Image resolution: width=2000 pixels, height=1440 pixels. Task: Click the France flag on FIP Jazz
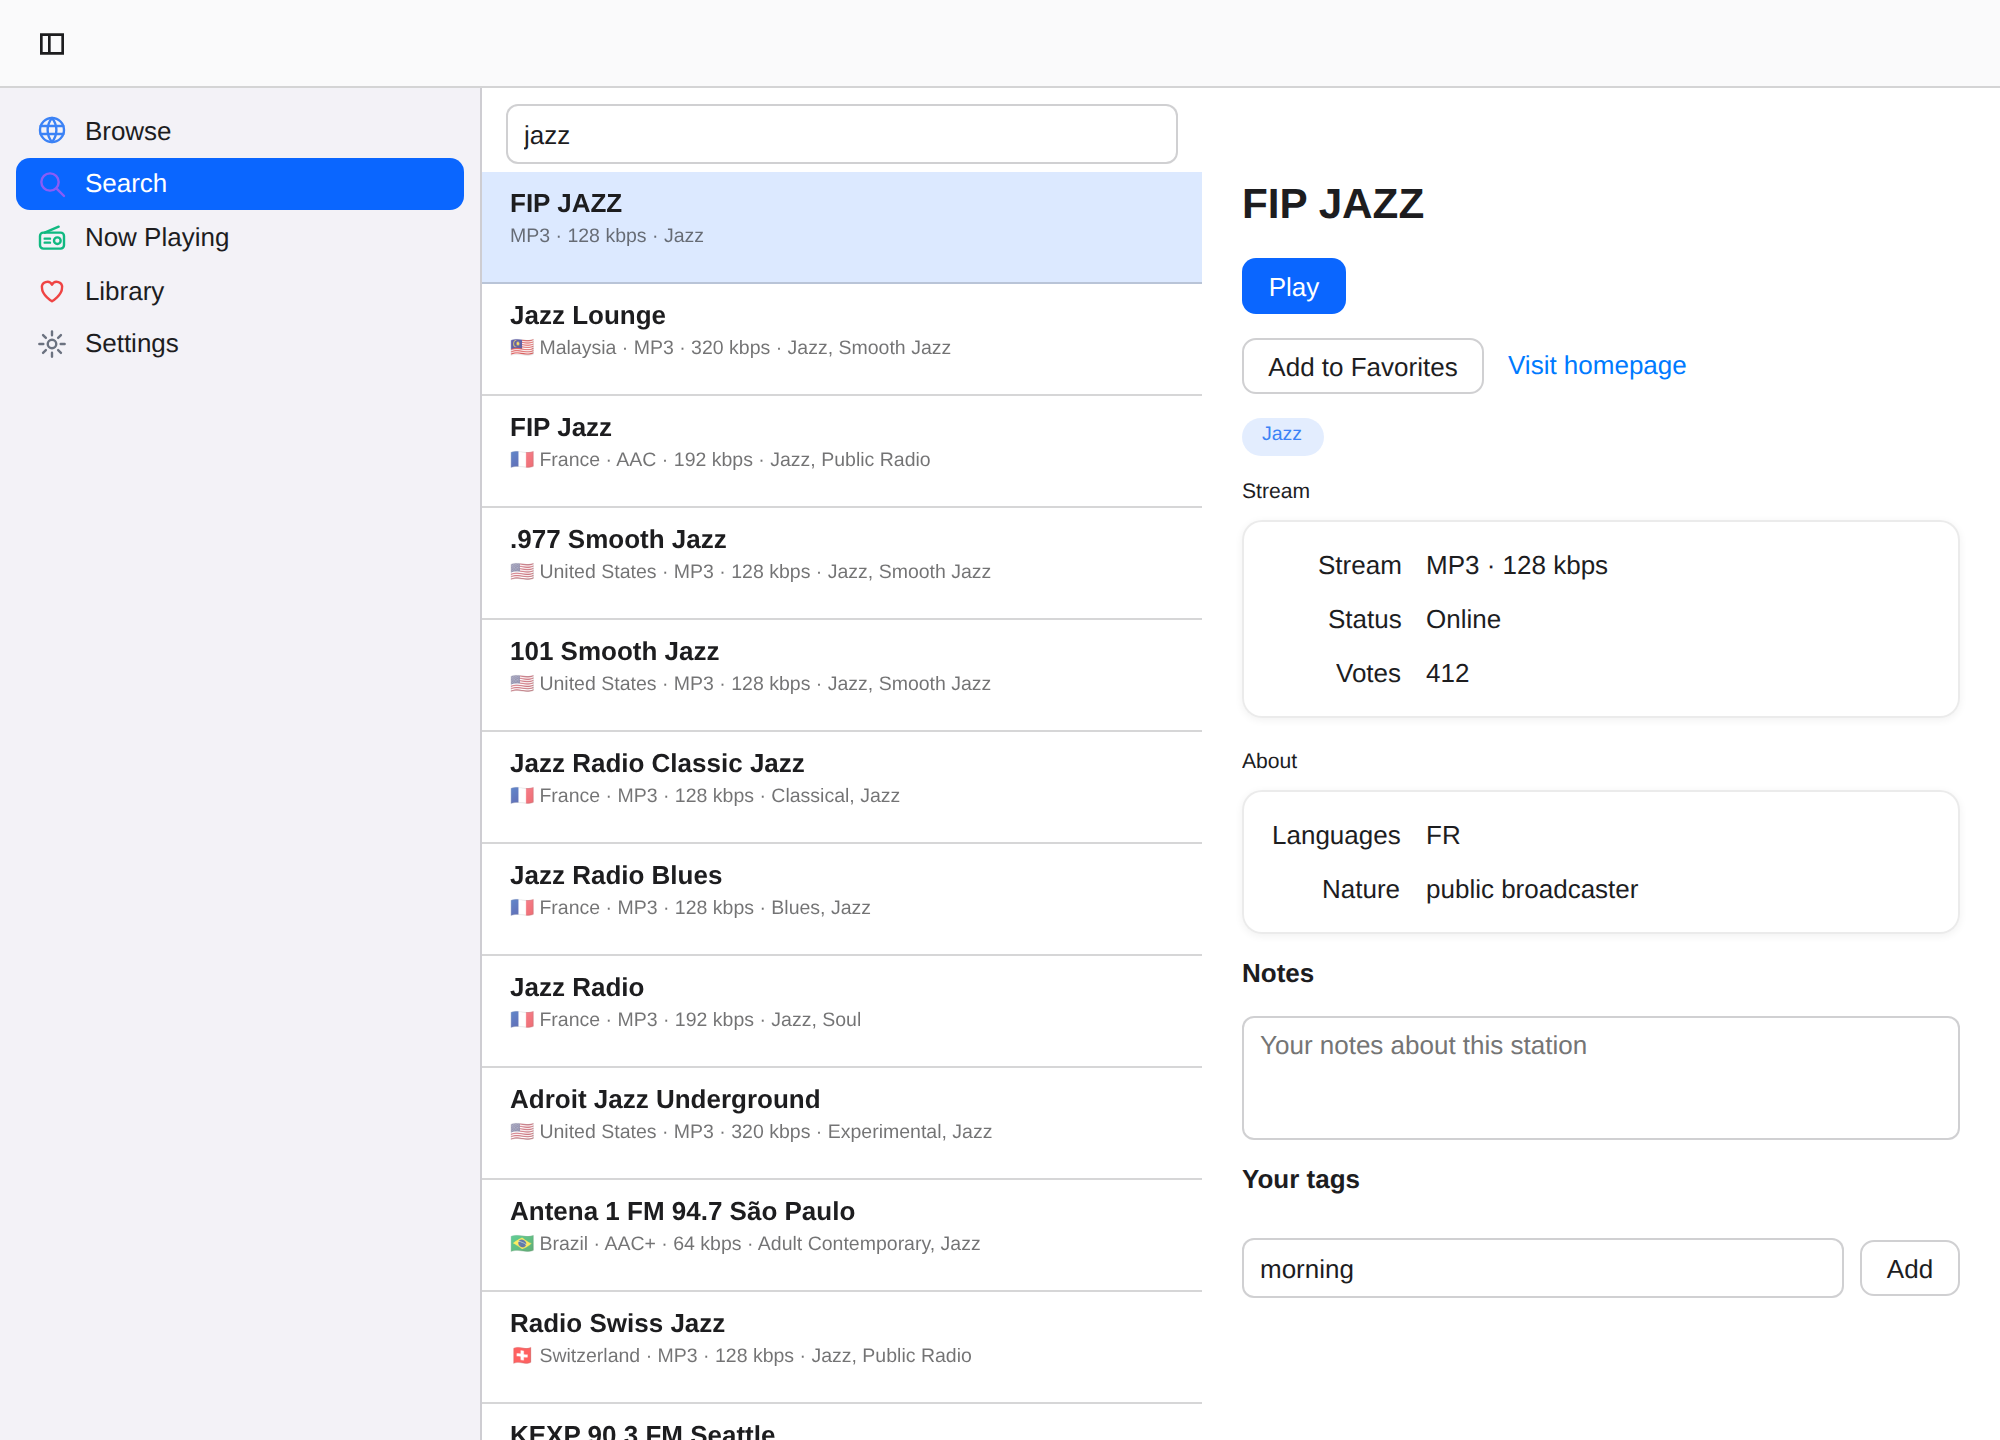(522, 459)
